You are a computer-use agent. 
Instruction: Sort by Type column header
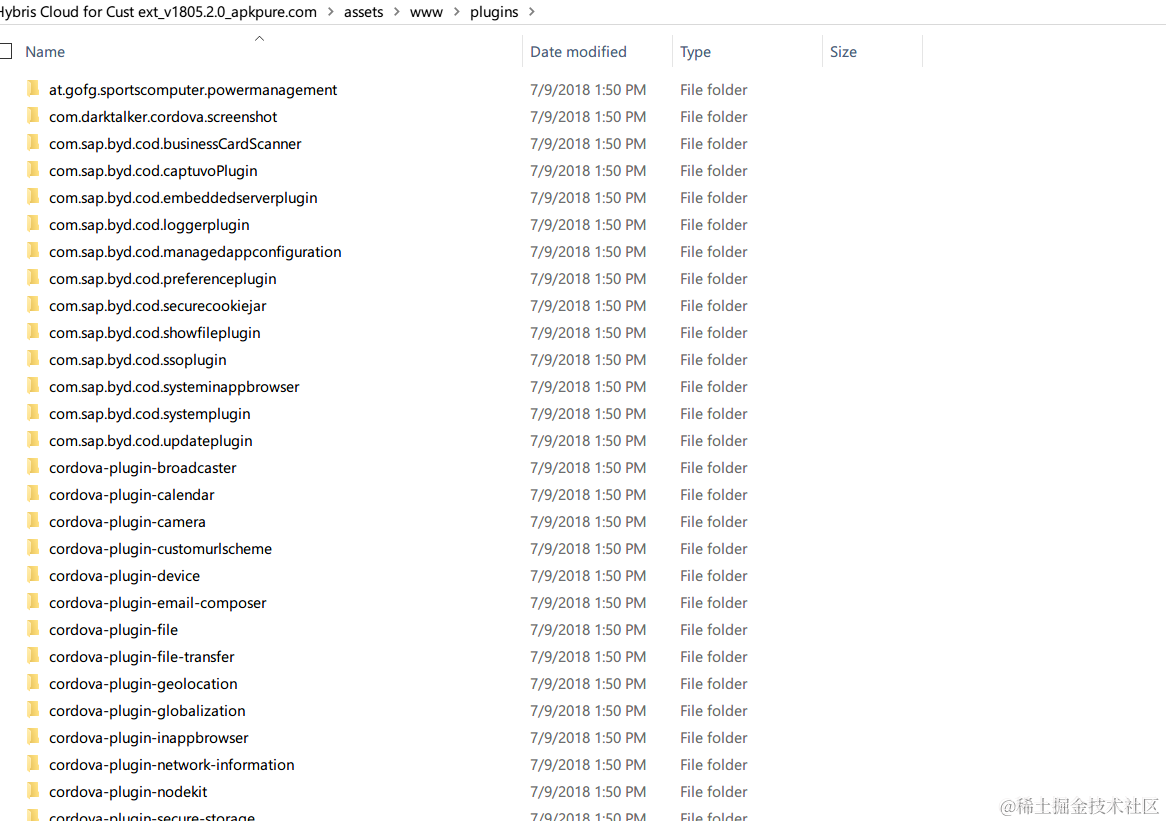pos(695,52)
